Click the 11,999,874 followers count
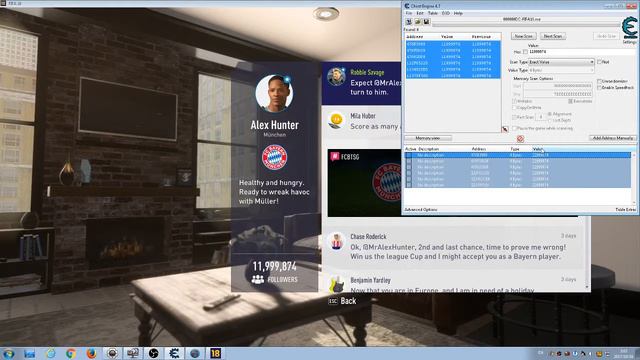 [x=274, y=267]
